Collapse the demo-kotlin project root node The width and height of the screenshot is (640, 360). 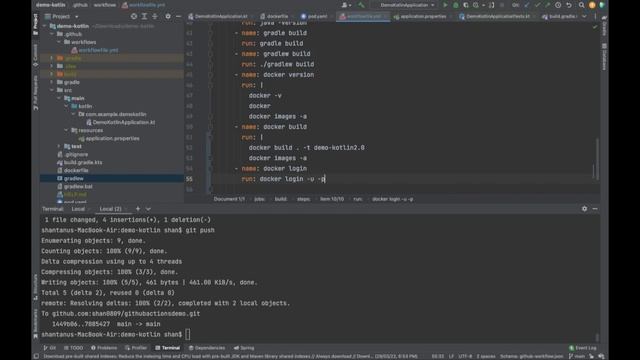coord(44,26)
